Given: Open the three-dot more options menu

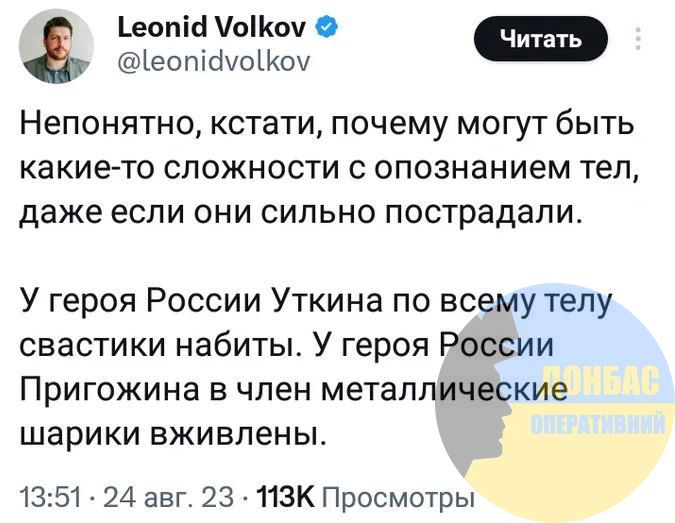Looking at the screenshot, I should 639,40.
